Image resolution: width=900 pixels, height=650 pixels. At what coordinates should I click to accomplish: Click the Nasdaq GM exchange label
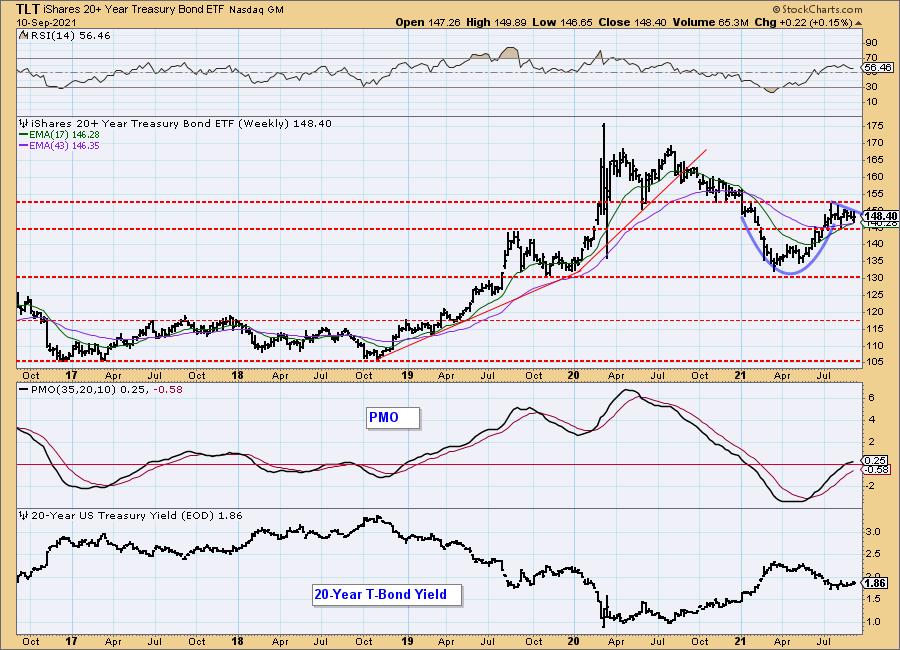[x=256, y=10]
